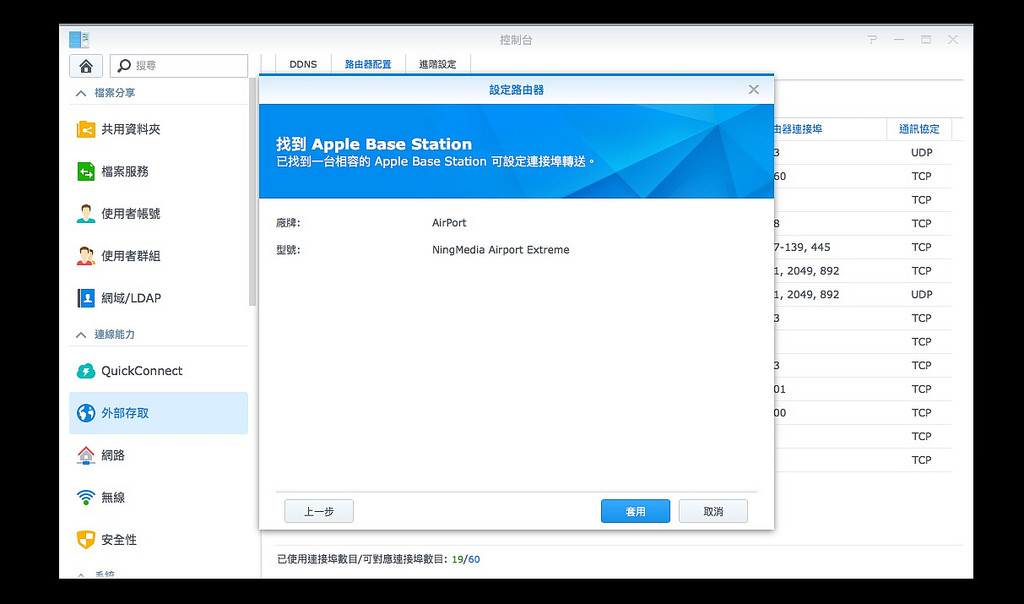Open 檔案服務 file services icon
Viewport: 1024px width, 604px height.
click(x=86, y=172)
